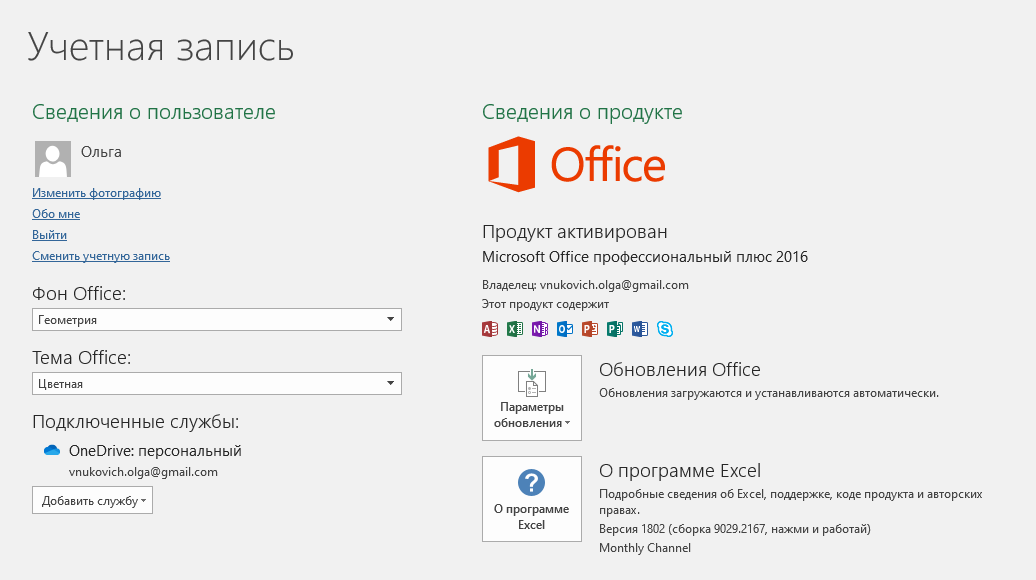Click the О программе Excel button
The image size is (1036, 580).
[532, 499]
